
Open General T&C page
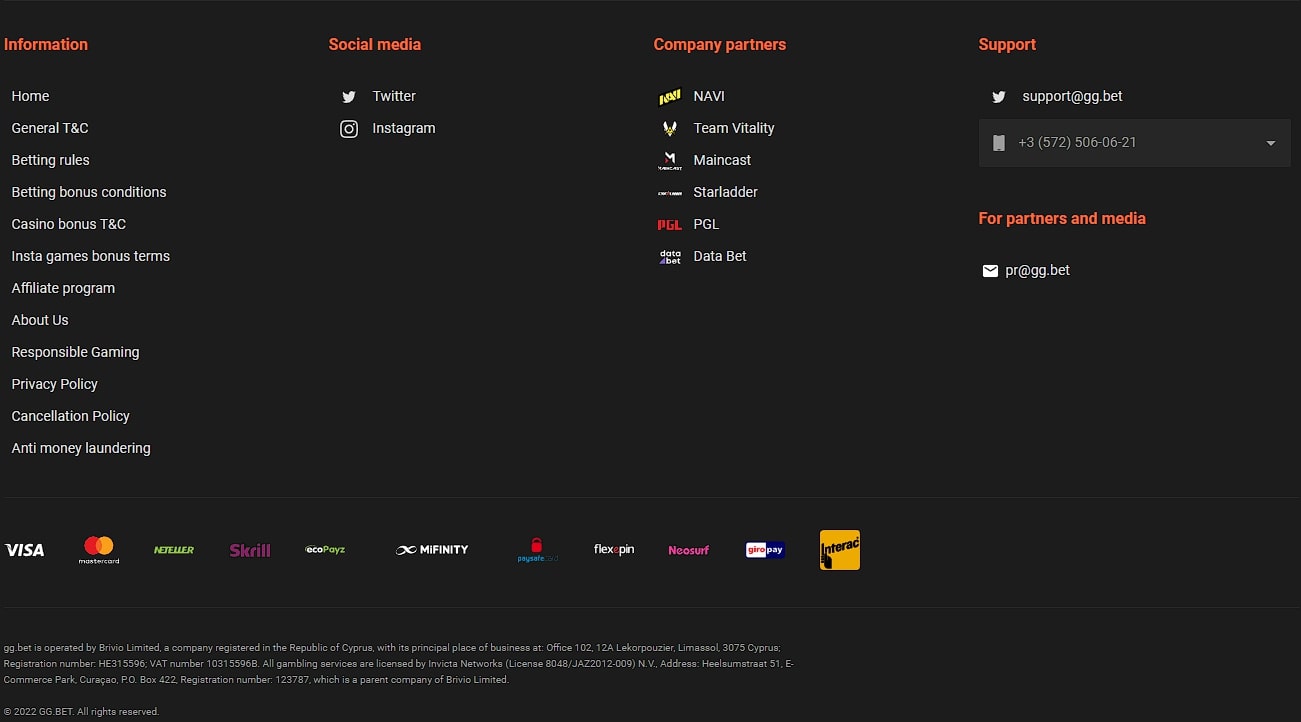tap(50, 129)
